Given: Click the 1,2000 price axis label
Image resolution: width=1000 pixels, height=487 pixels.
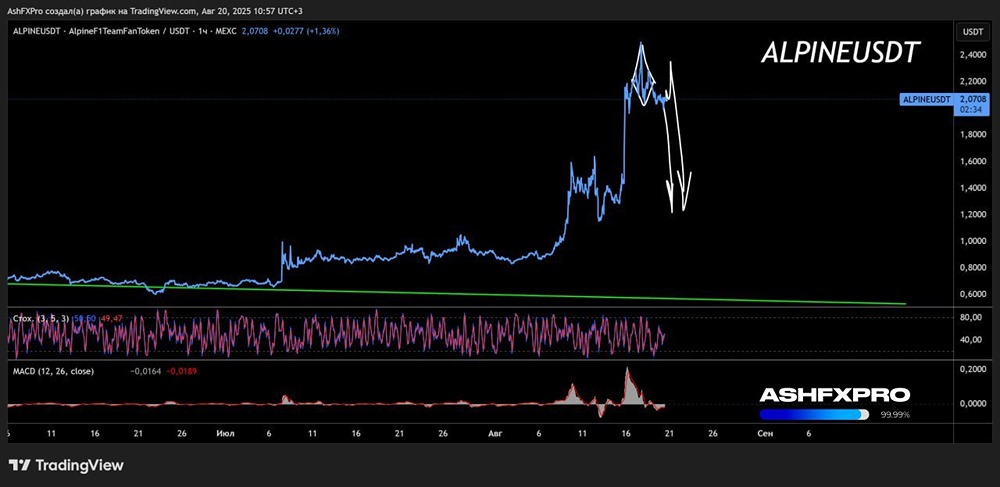Looking at the screenshot, I should point(974,214).
